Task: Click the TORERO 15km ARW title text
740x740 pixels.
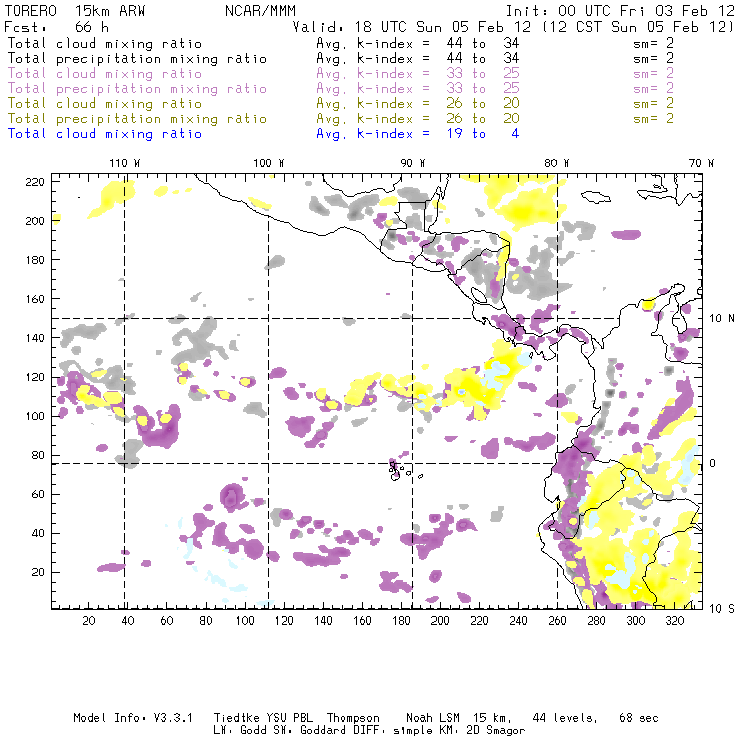Action: [x=68, y=11]
